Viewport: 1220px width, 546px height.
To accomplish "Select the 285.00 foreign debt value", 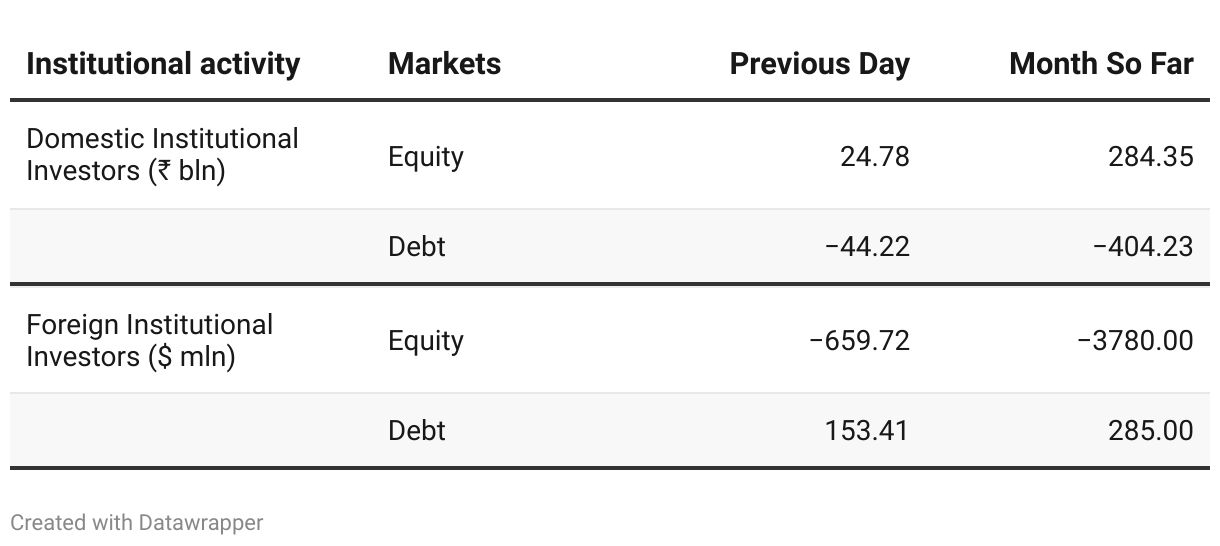I will 1150,430.
